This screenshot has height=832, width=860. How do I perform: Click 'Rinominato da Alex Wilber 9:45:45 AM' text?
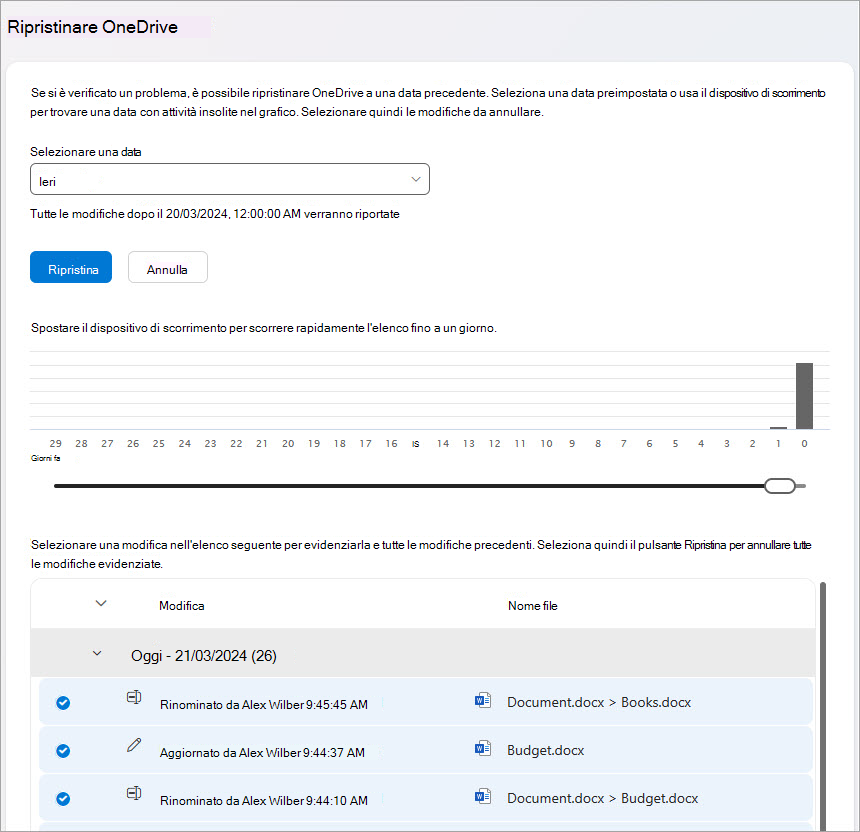[264, 705]
